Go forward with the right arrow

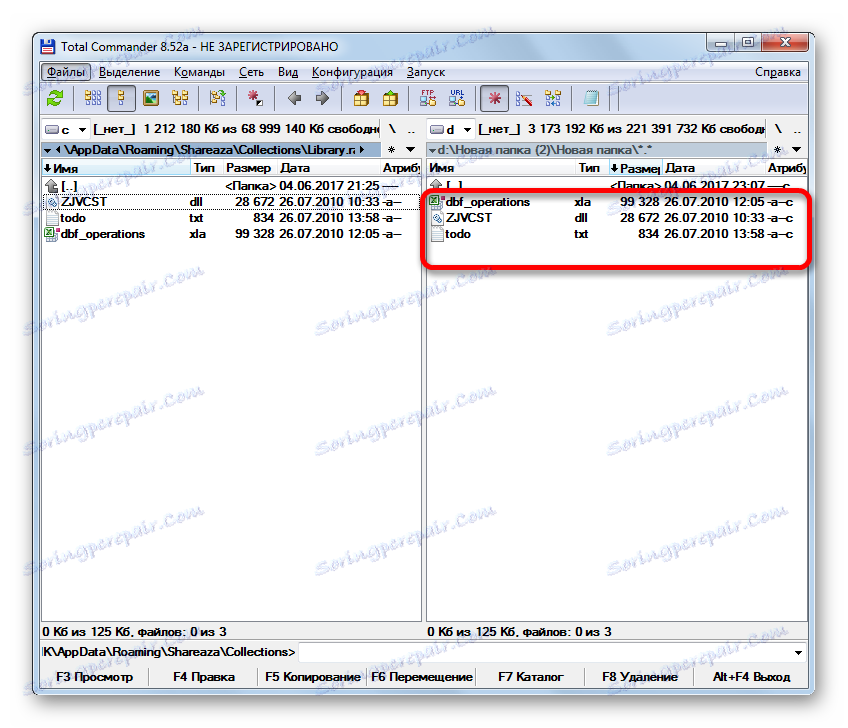point(322,98)
